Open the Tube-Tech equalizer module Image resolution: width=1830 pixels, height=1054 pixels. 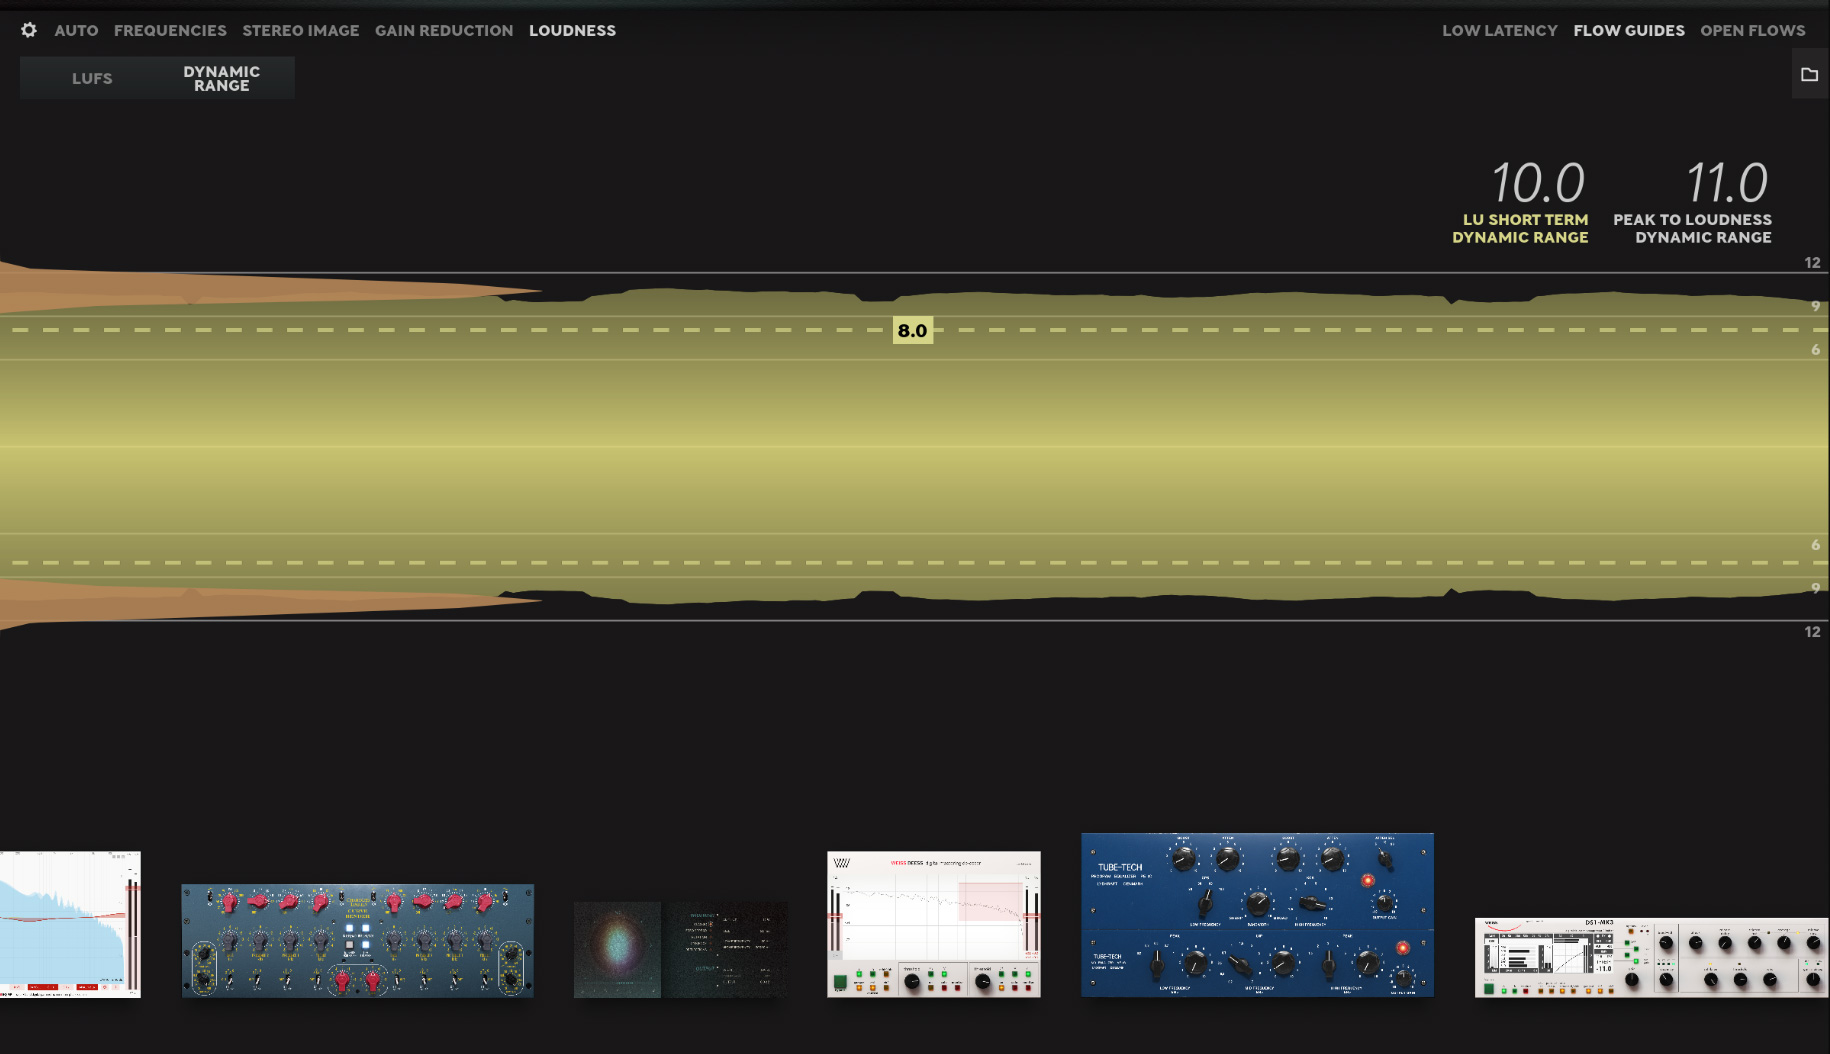pyautogui.click(x=1258, y=913)
